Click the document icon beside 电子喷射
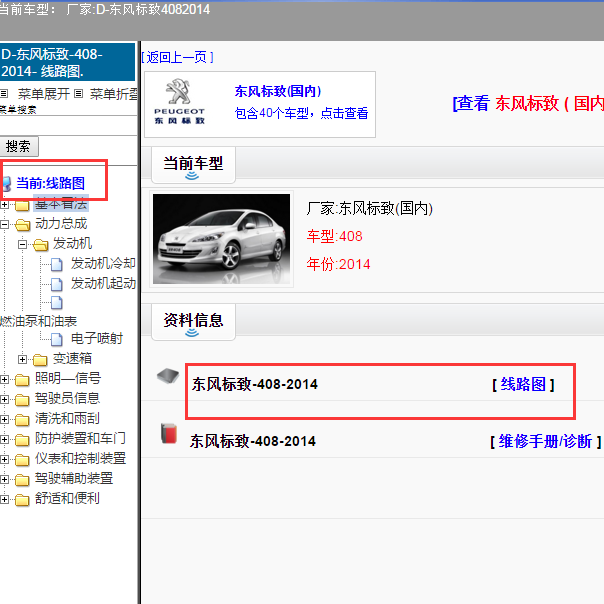 point(57,339)
